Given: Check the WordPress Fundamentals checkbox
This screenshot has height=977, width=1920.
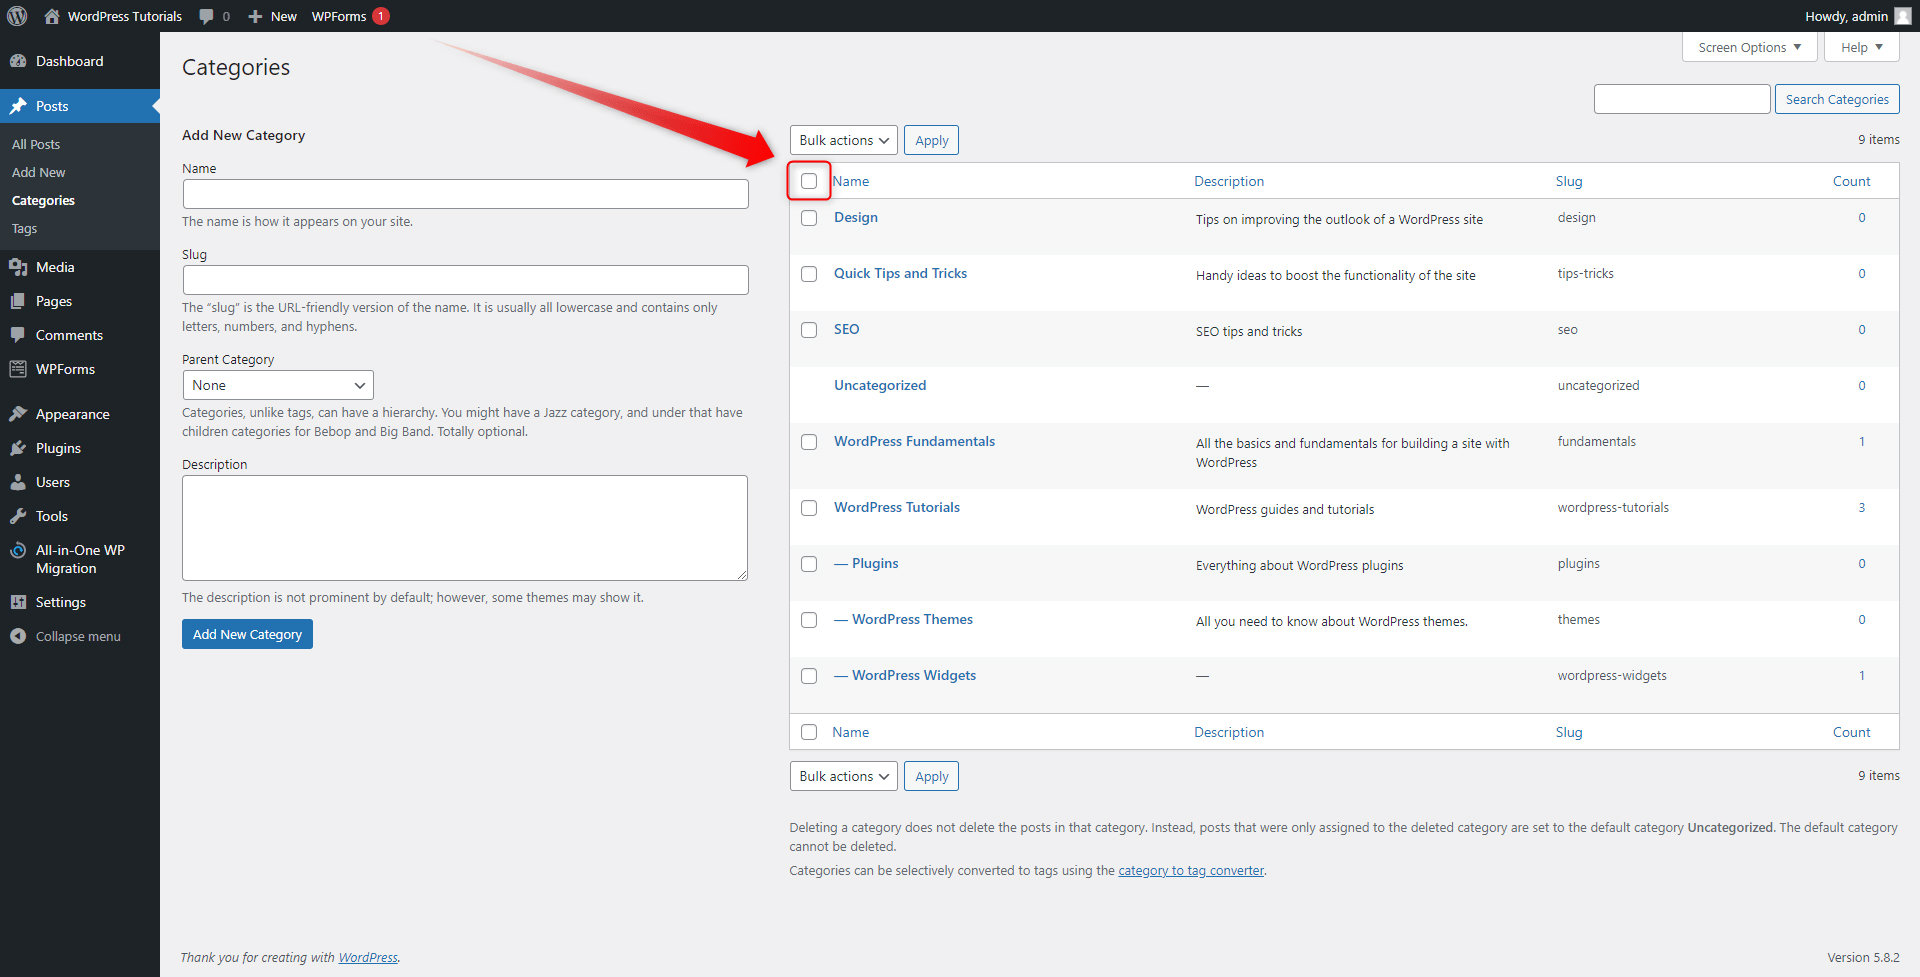Looking at the screenshot, I should tap(809, 442).
